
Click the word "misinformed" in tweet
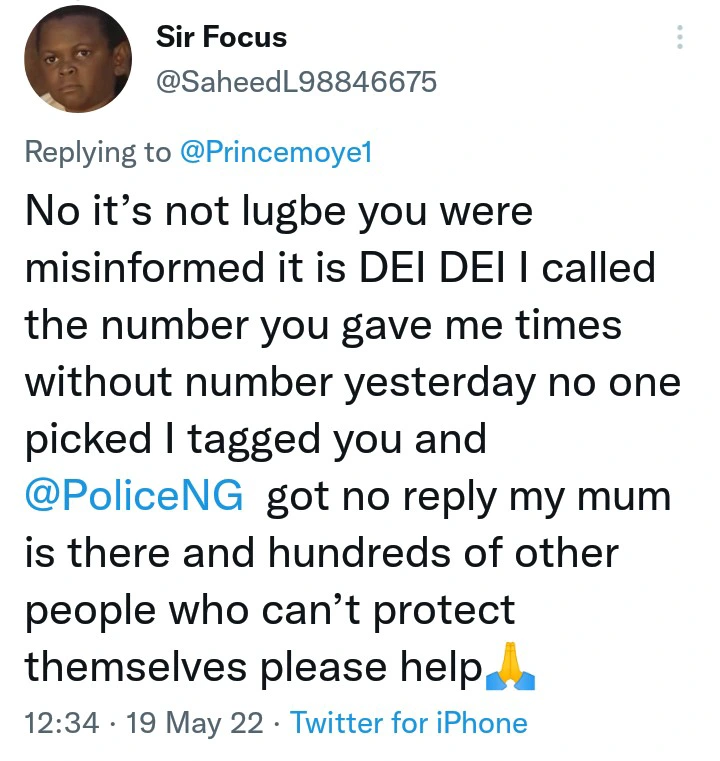click(143, 269)
